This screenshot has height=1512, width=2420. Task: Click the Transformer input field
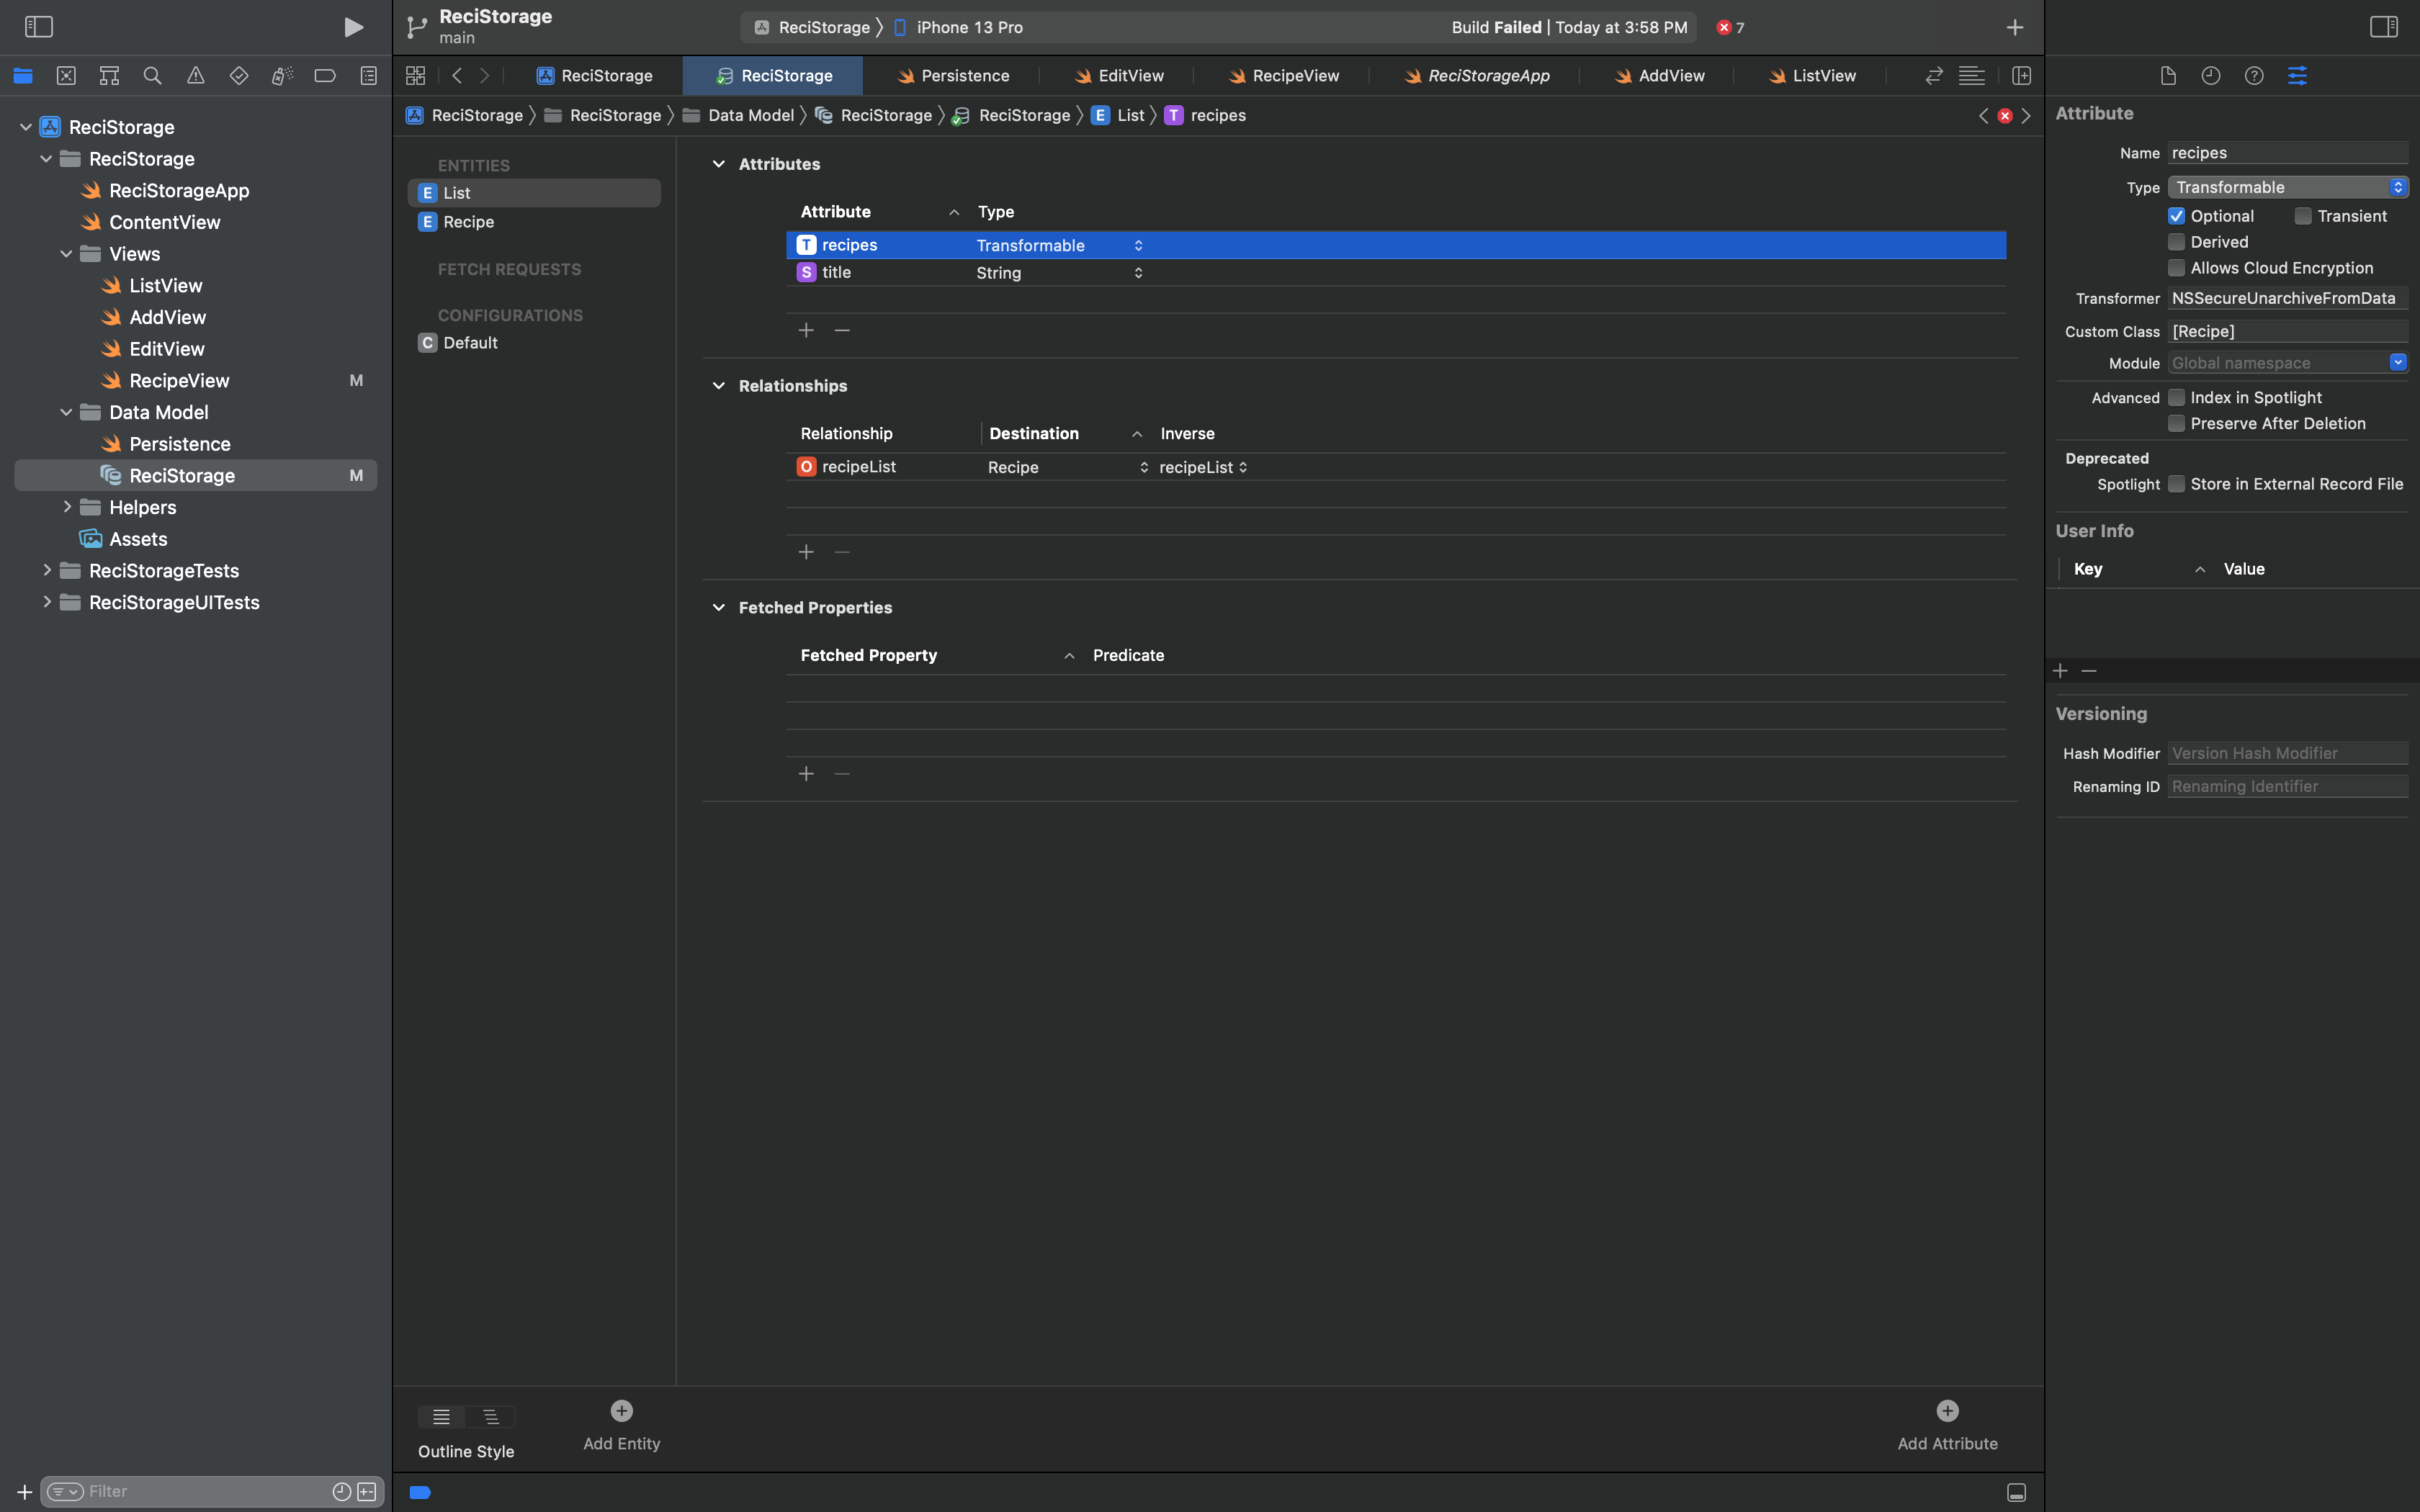click(x=2287, y=298)
